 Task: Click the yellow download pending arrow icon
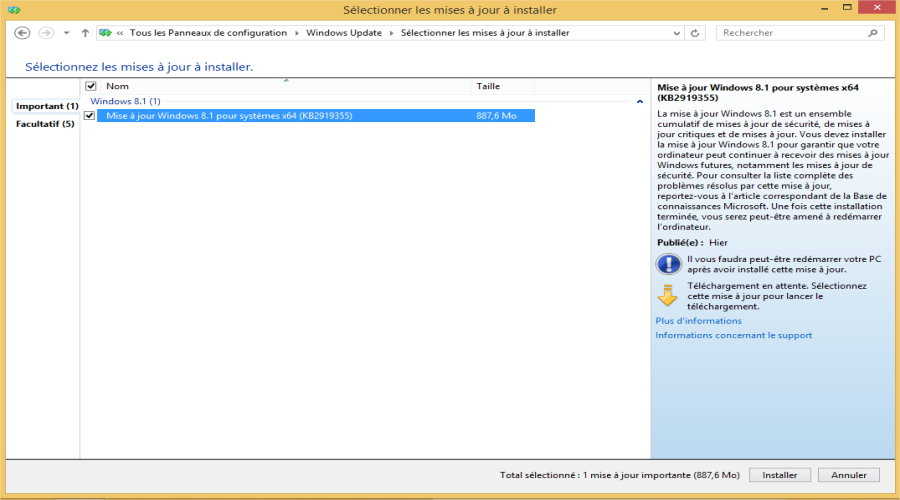click(x=668, y=295)
